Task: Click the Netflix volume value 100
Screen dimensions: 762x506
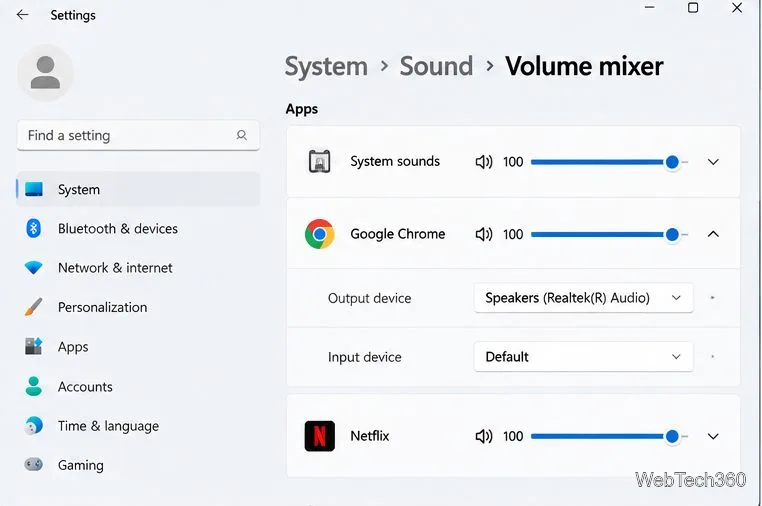Action: click(x=513, y=436)
